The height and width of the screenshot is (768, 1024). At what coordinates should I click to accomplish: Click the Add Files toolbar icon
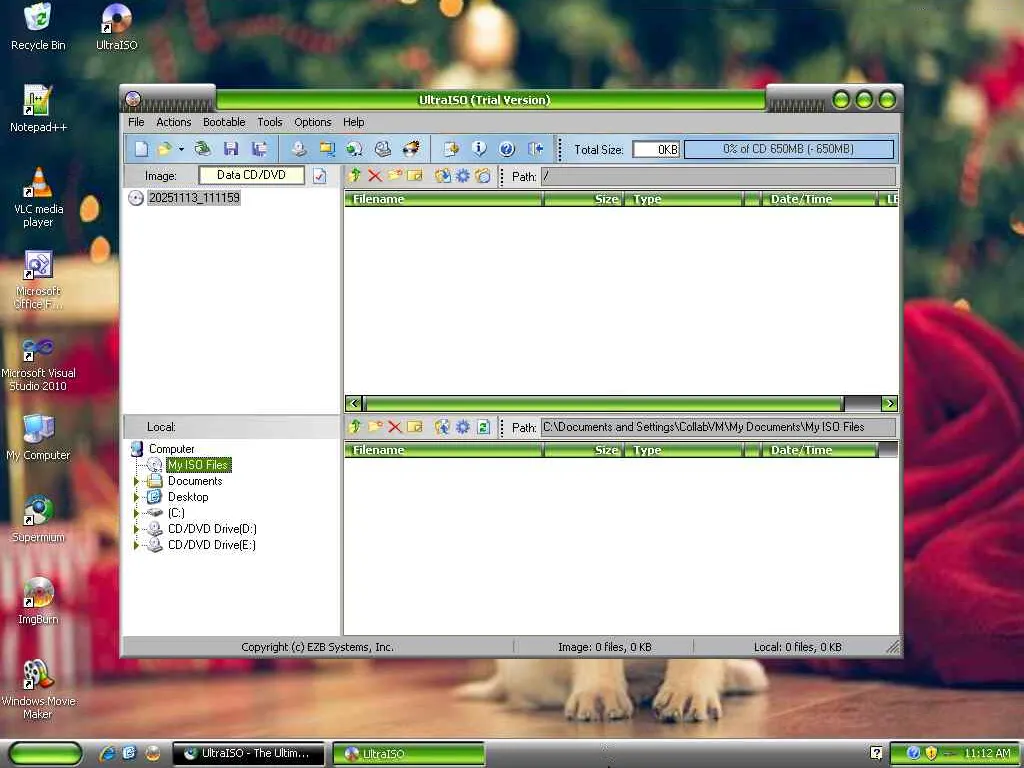pyautogui.click(x=451, y=149)
